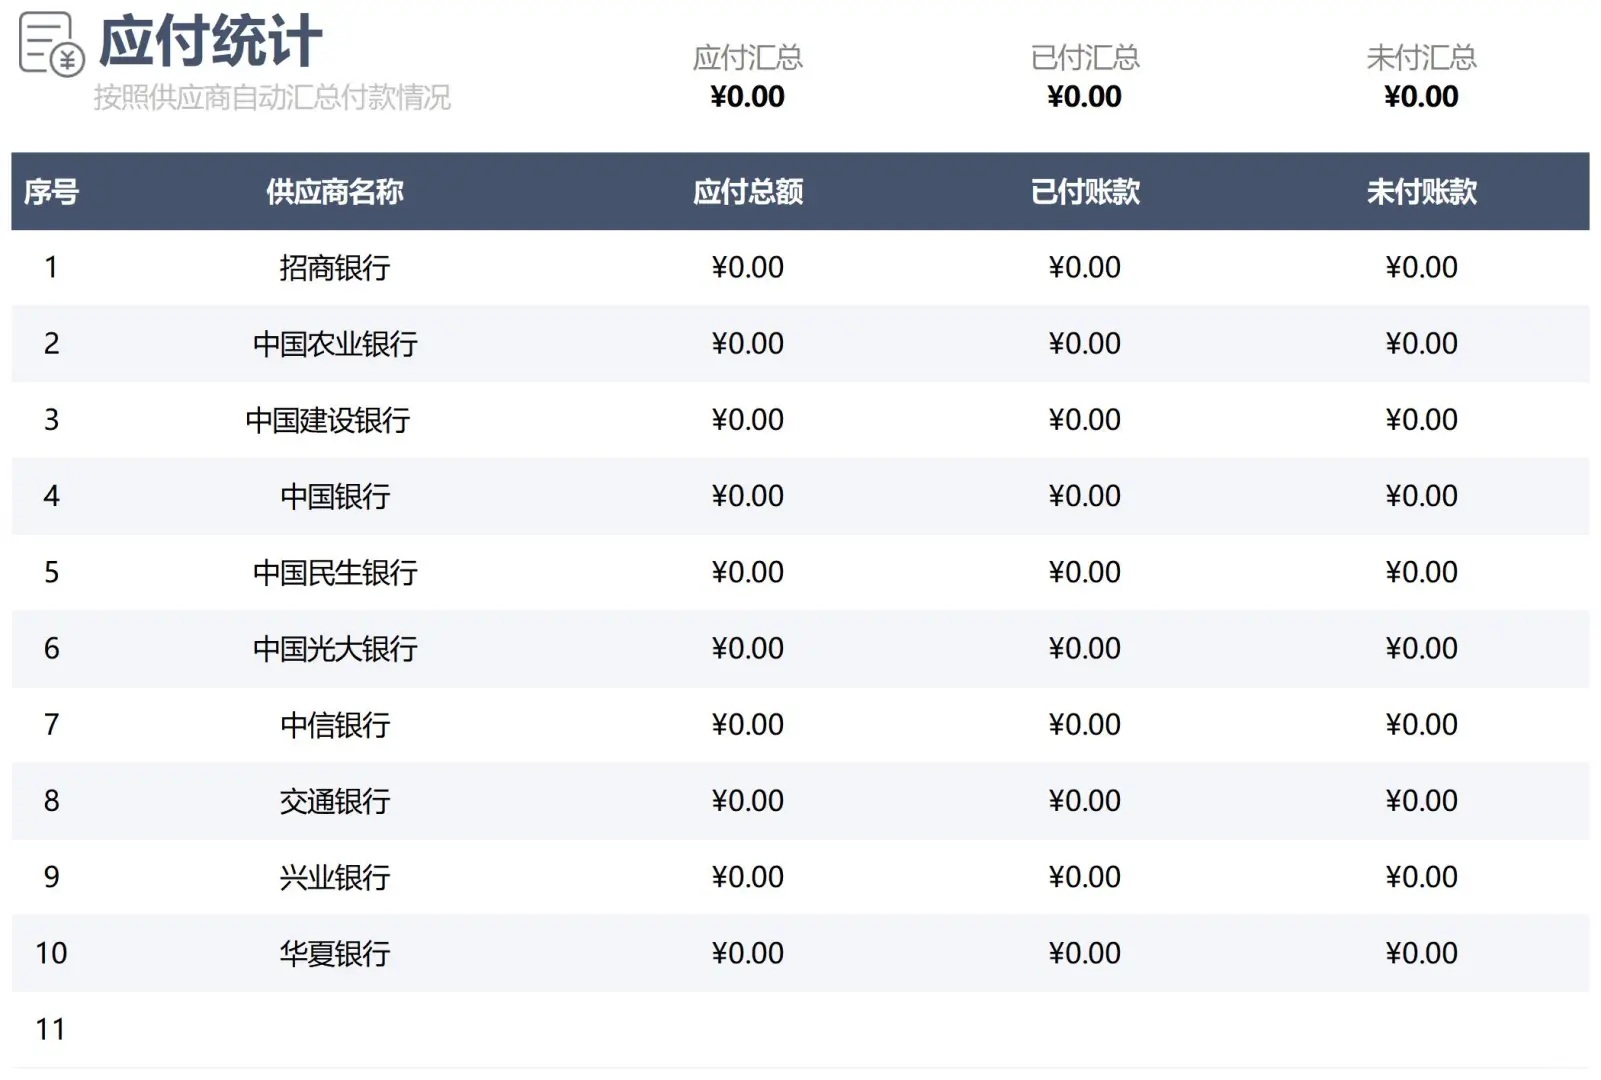Select the 华夏银行 payable total cell
The height and width of the screenshot is (1080, 1601).
coord(748,953)
